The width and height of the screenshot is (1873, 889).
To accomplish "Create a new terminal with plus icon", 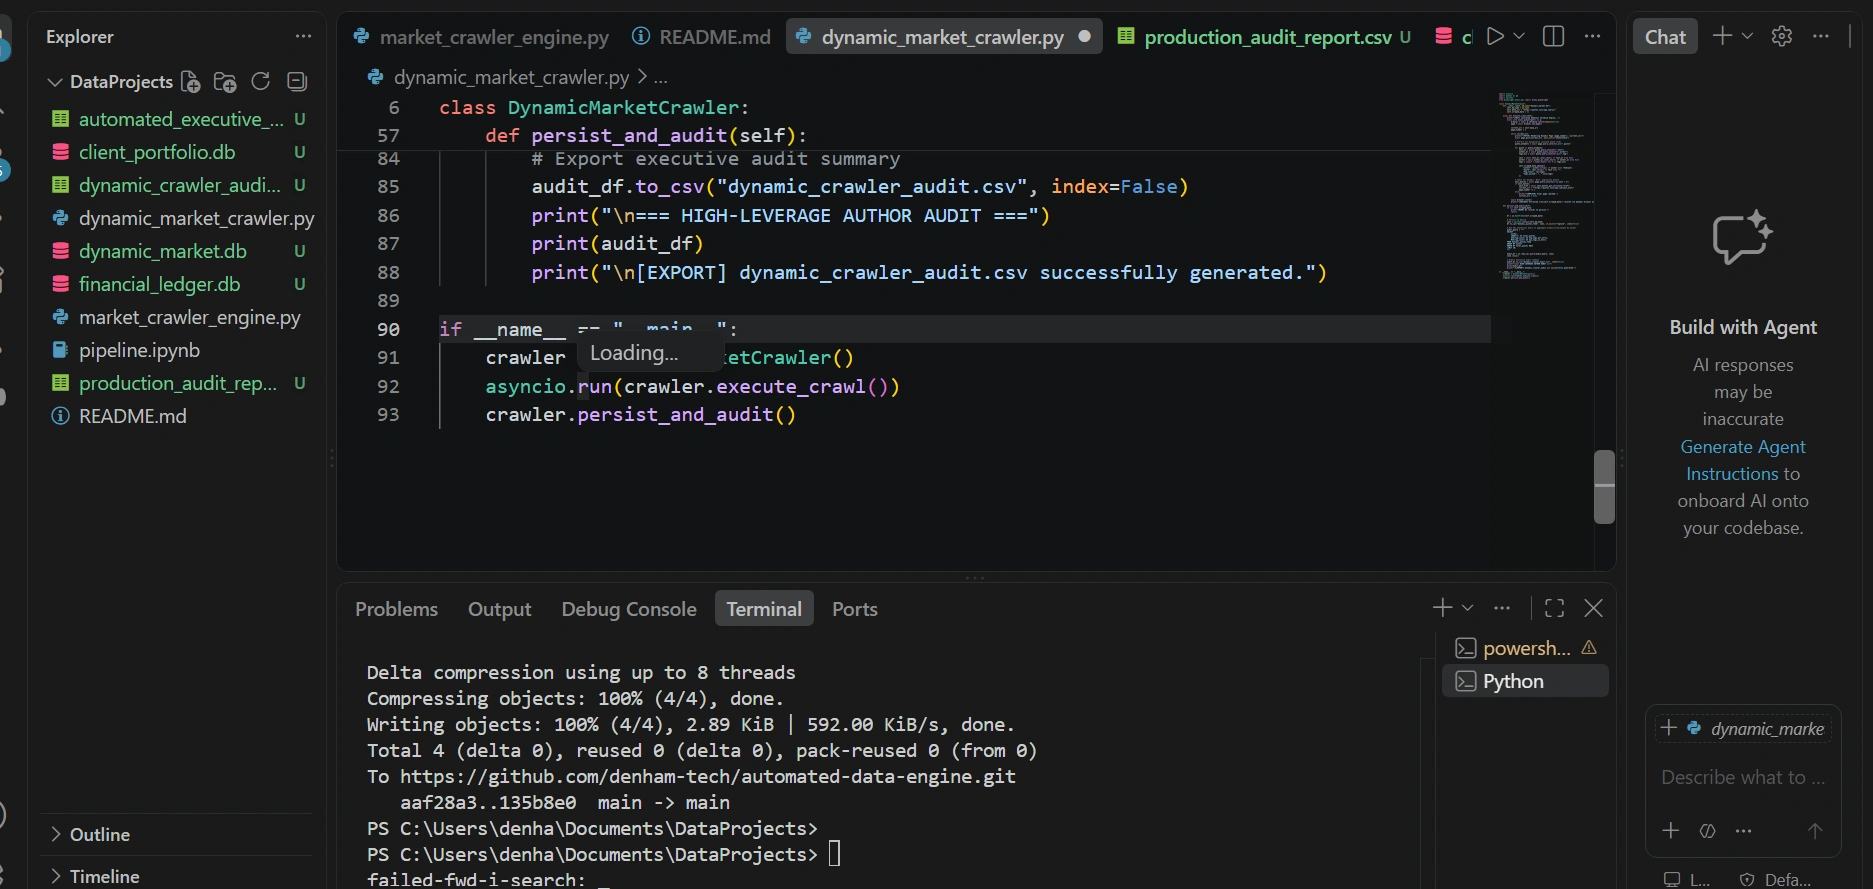I will click(x=1442, y=608).
